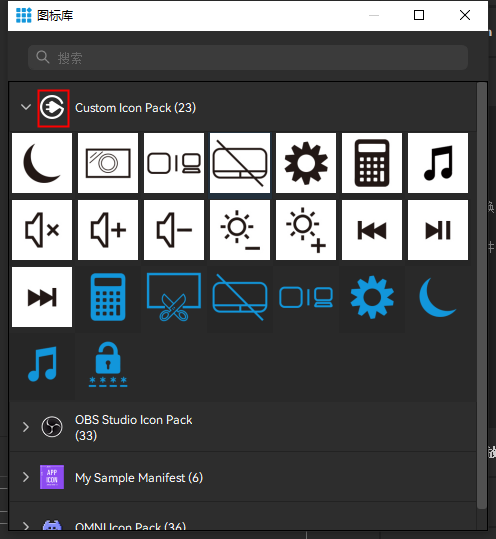Expand the OMNI Icon Pack section

point(26,526)
